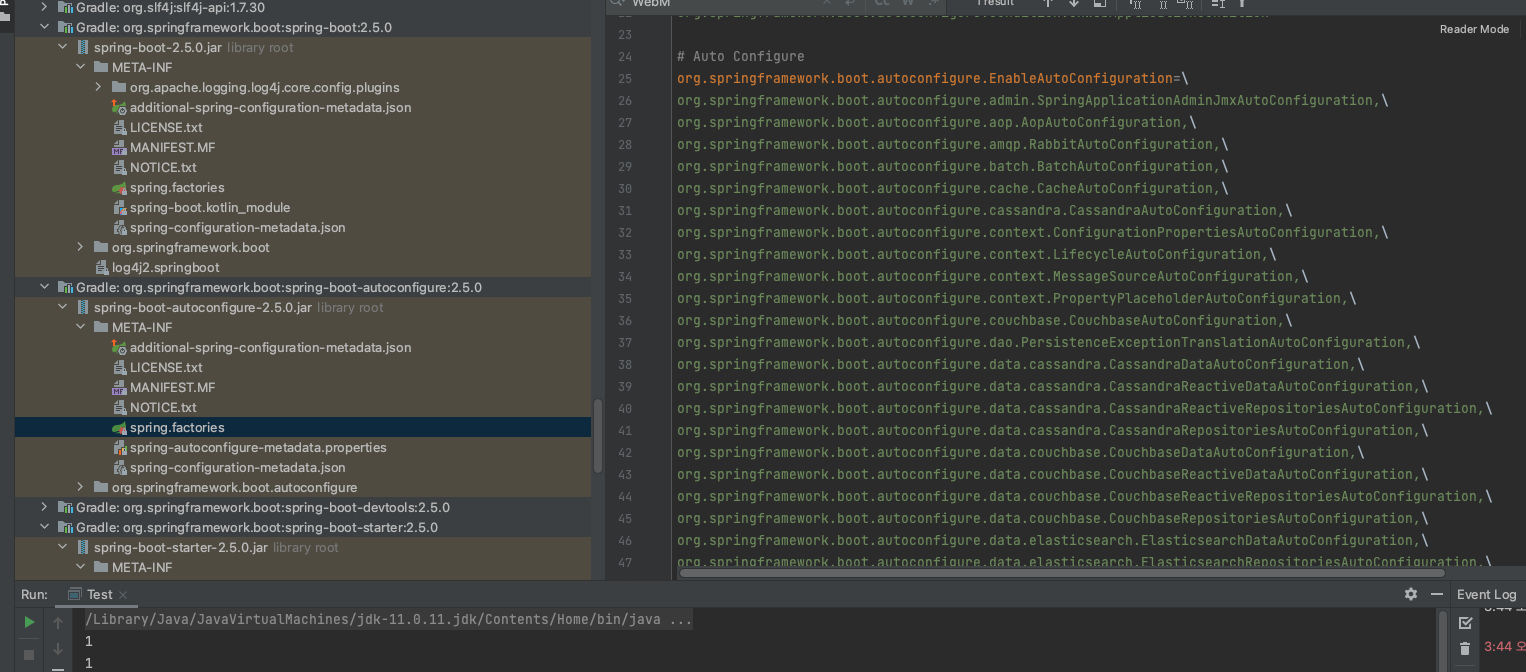Collapse META-INF under spring-boot-autoconfigure jar
The height and width of the screenshot is (672, 1526).
point(80,327)
